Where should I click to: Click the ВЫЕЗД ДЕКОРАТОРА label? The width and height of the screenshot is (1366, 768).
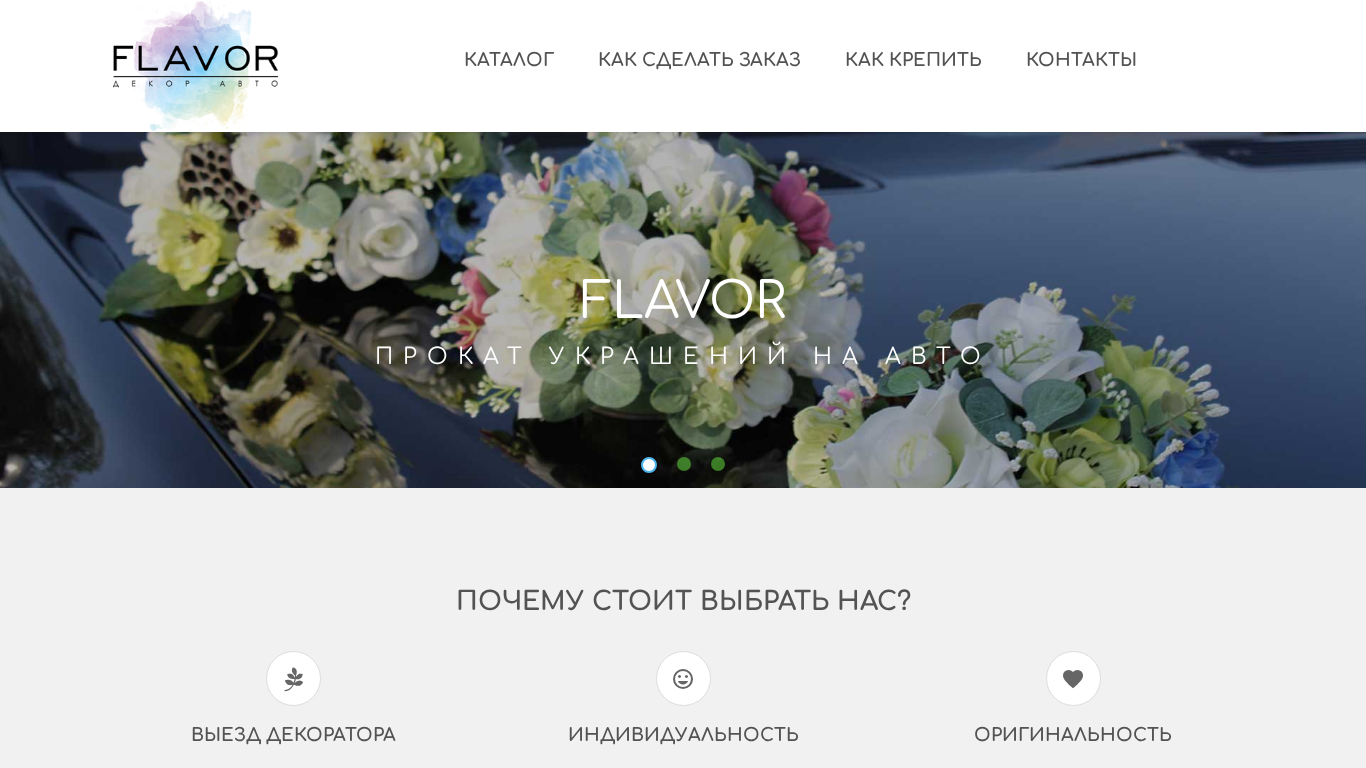click(293, 735)
